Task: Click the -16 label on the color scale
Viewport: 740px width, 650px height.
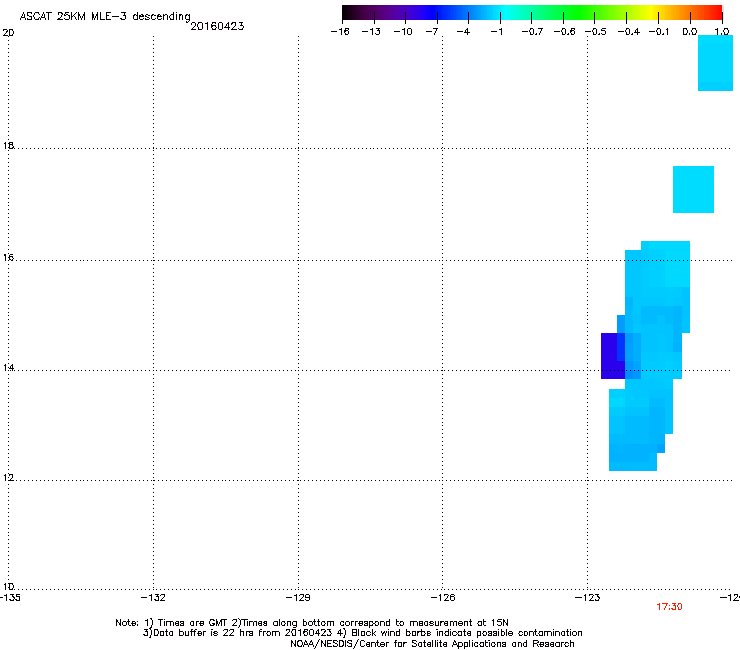Action: point(340,32)
